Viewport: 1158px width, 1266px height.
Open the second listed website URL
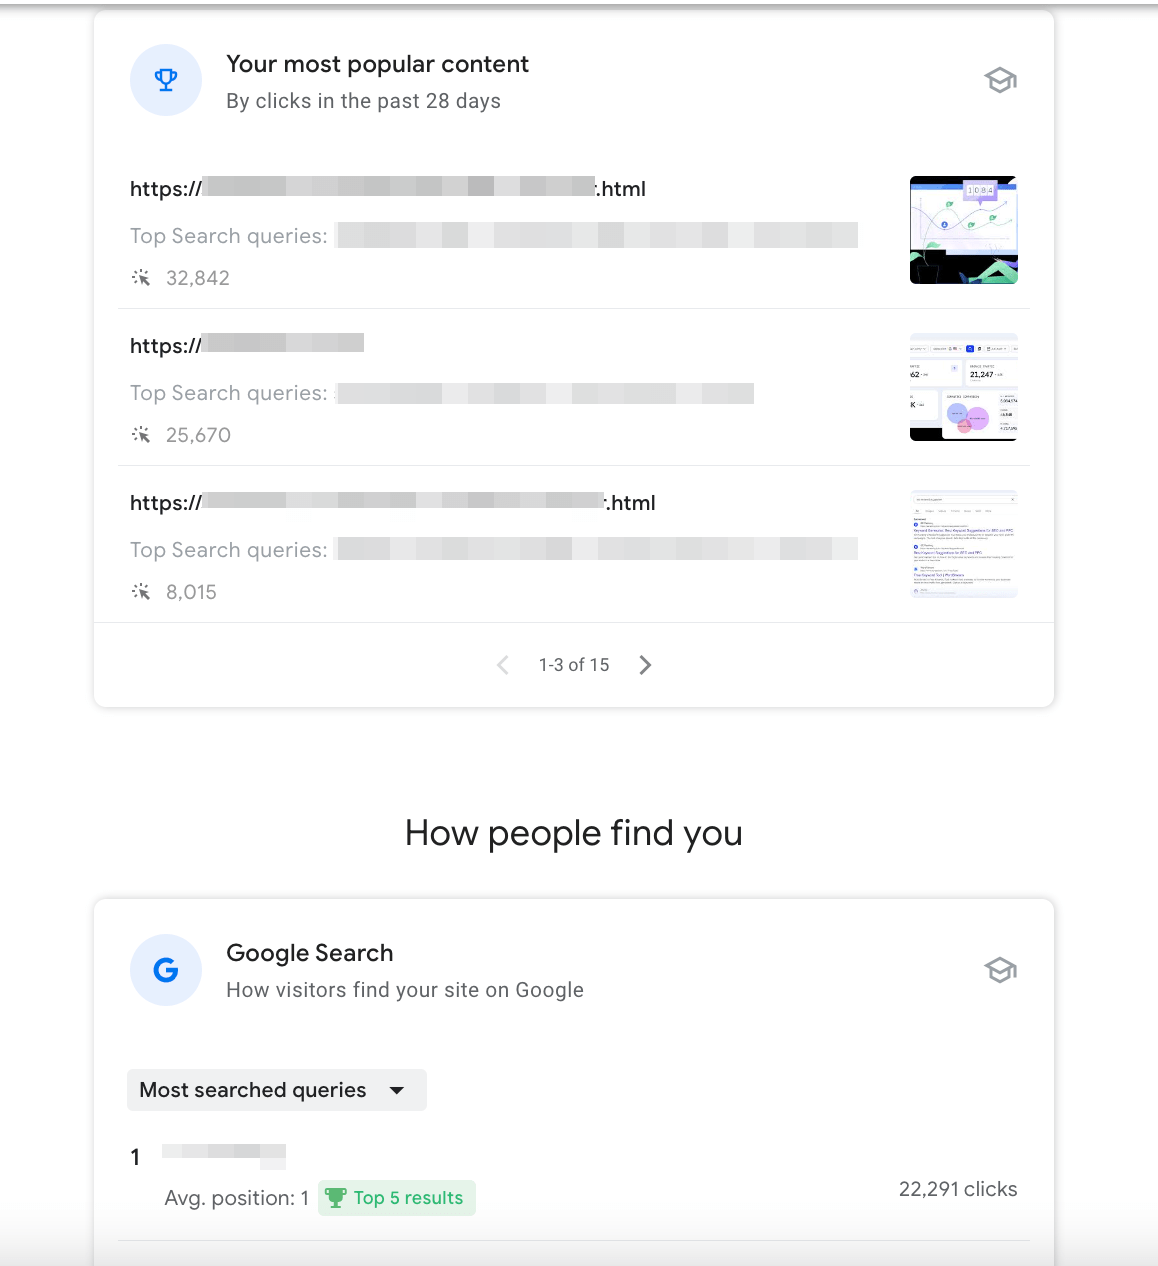(246, 345)
